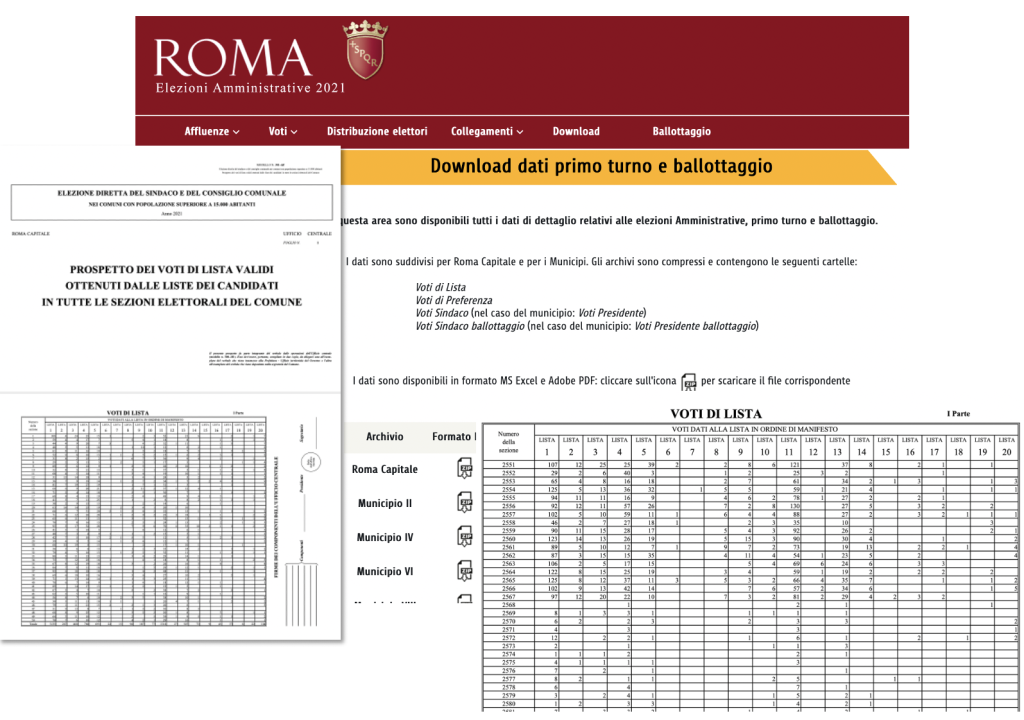Click the large "VOTI DI LISTA" table title
This screenshot has width=1024, height=720.
click(x=716, y=414)
